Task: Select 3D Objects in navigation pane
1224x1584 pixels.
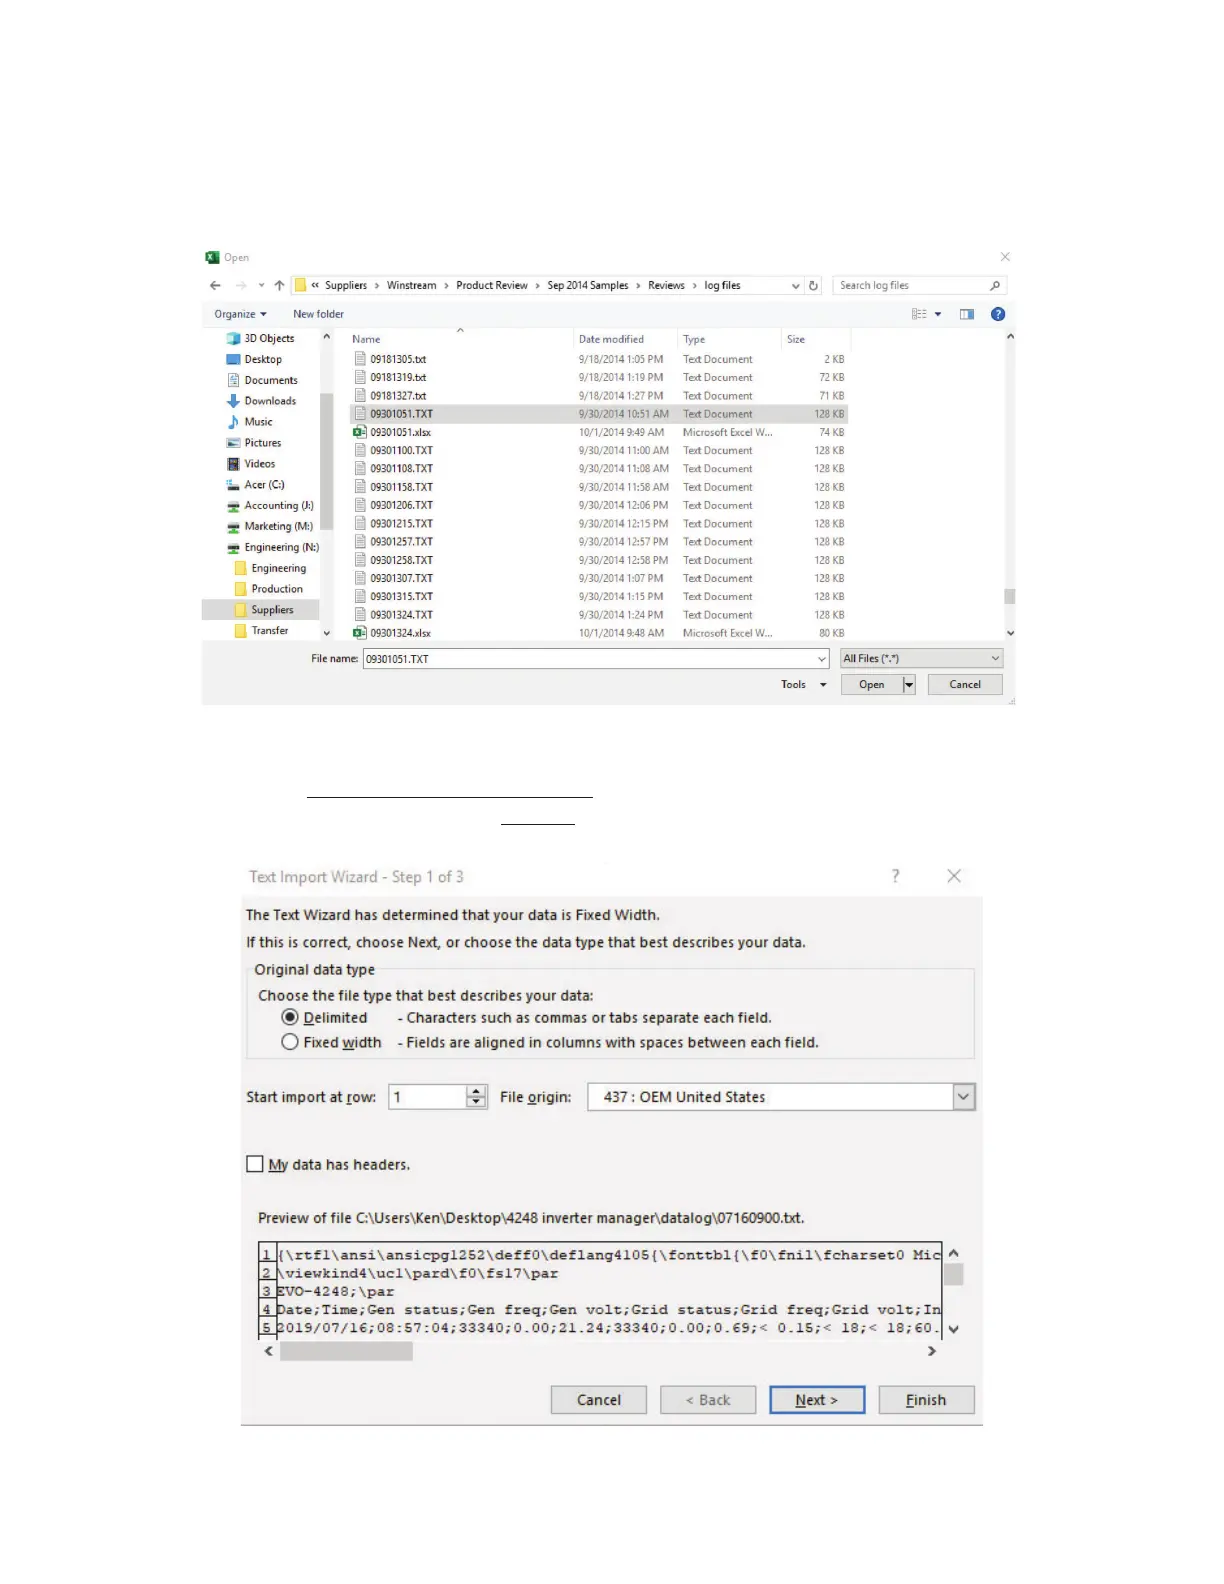Action: 260,338
